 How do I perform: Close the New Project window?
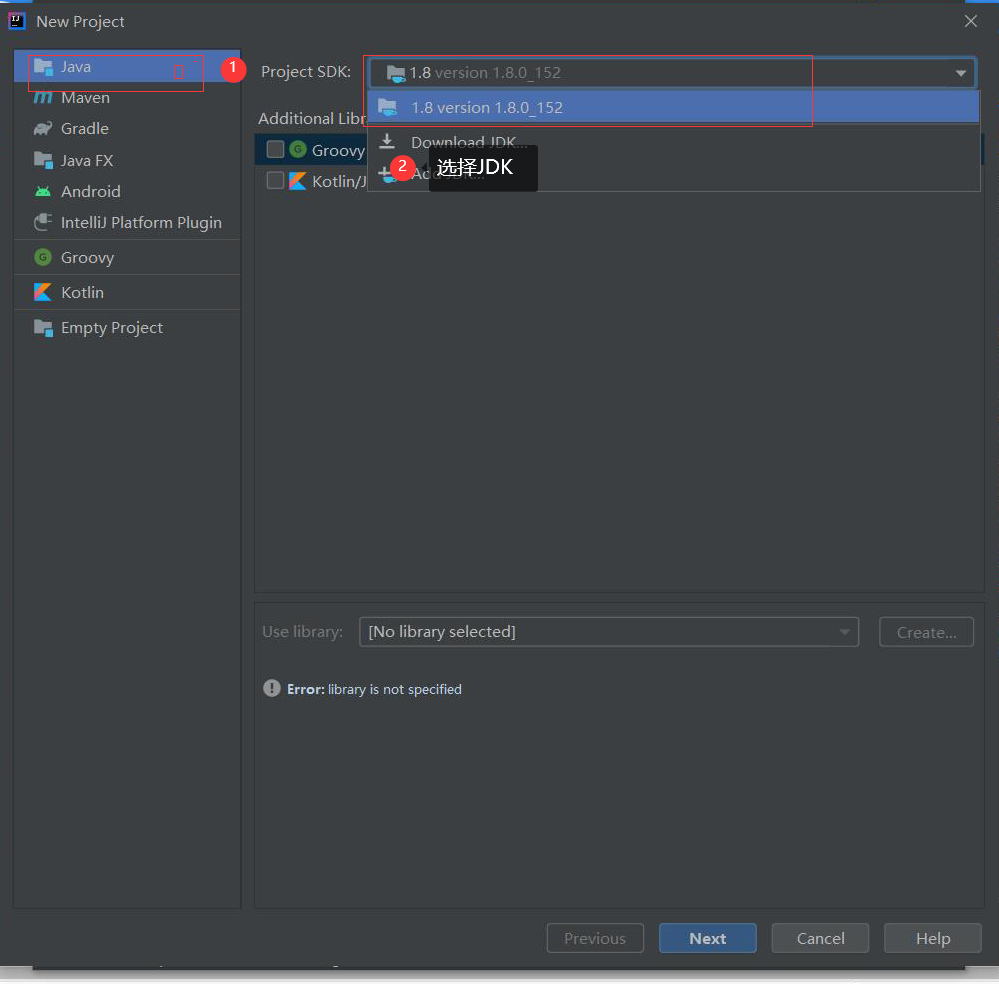[x=970, y=21]
